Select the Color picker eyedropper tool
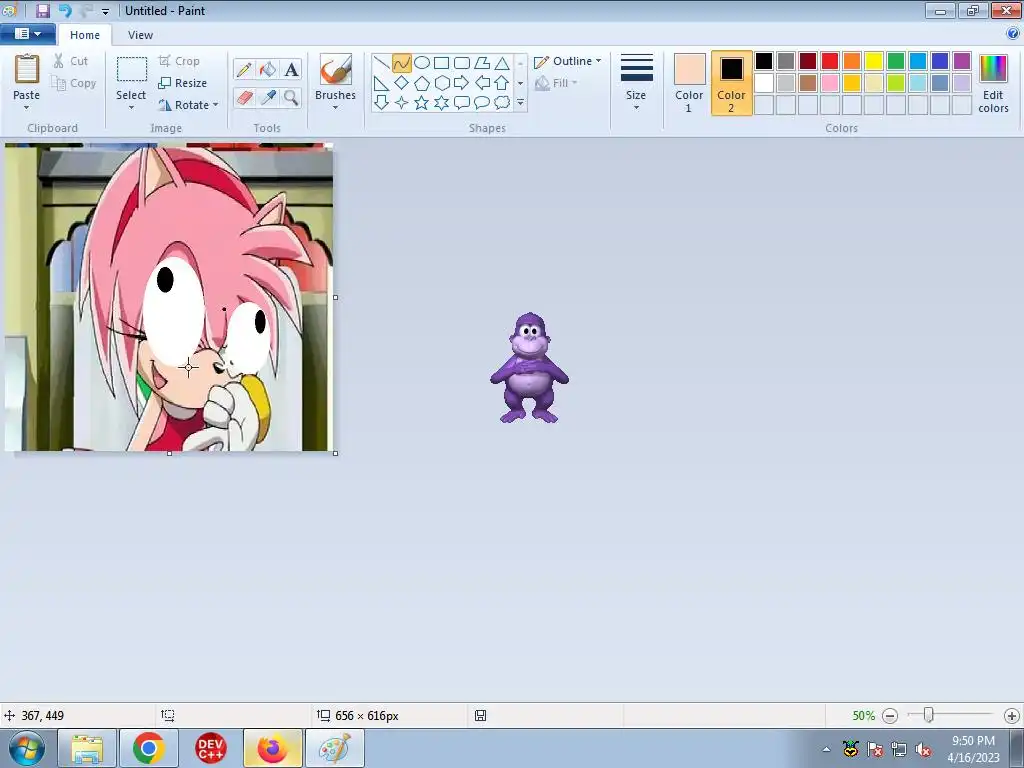 click(267, 98)
